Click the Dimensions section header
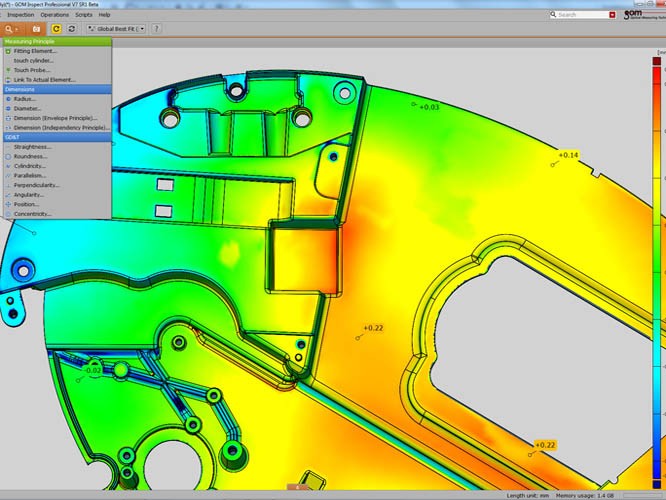The height and width of the screenshot is (500, 666). tap(57, 90)
